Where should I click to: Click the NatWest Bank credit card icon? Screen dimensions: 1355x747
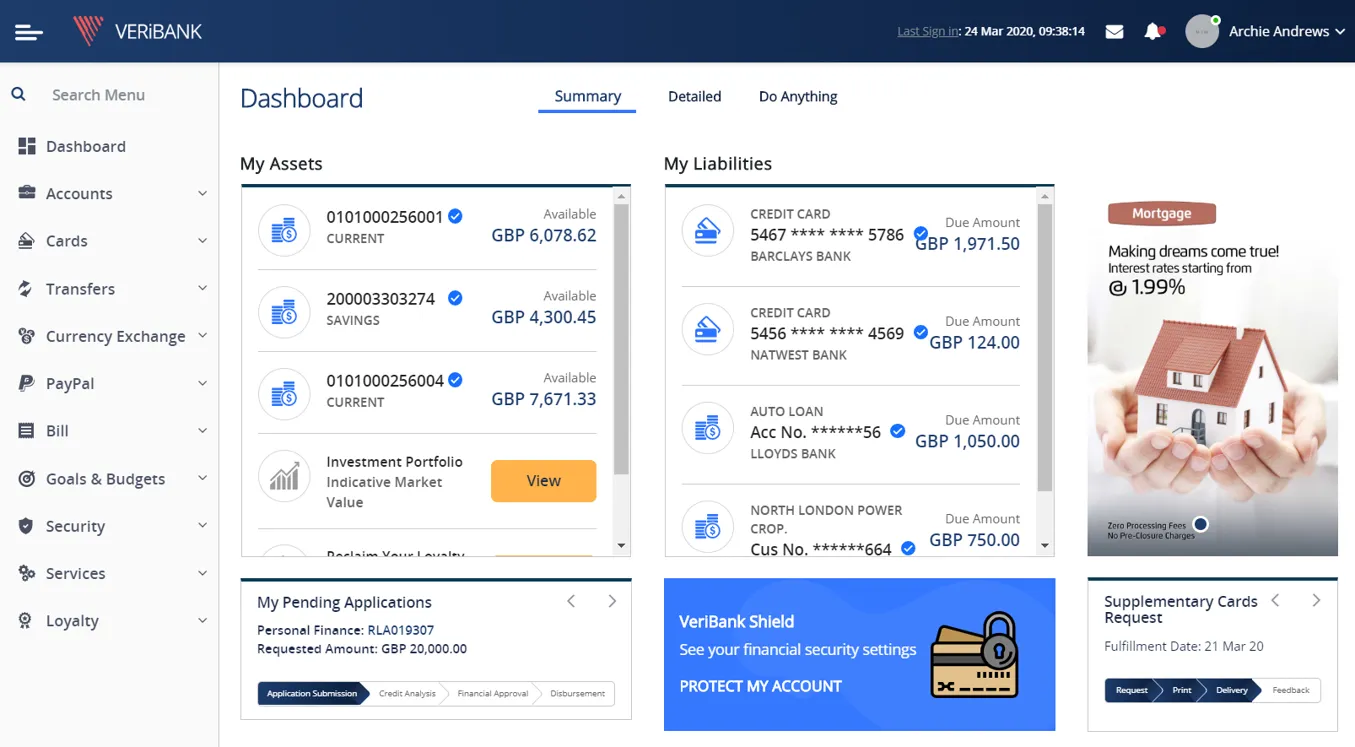[x=707, y=329]
